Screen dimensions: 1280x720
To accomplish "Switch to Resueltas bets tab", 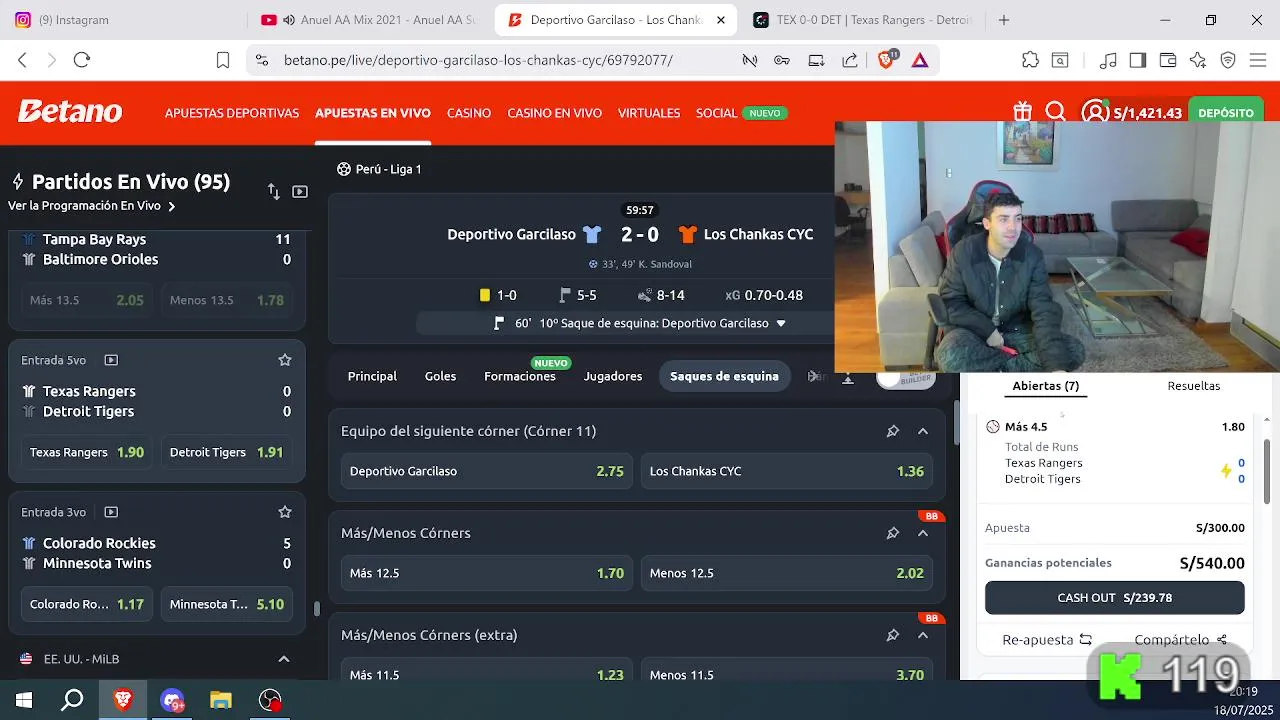I will [1194, 386].
